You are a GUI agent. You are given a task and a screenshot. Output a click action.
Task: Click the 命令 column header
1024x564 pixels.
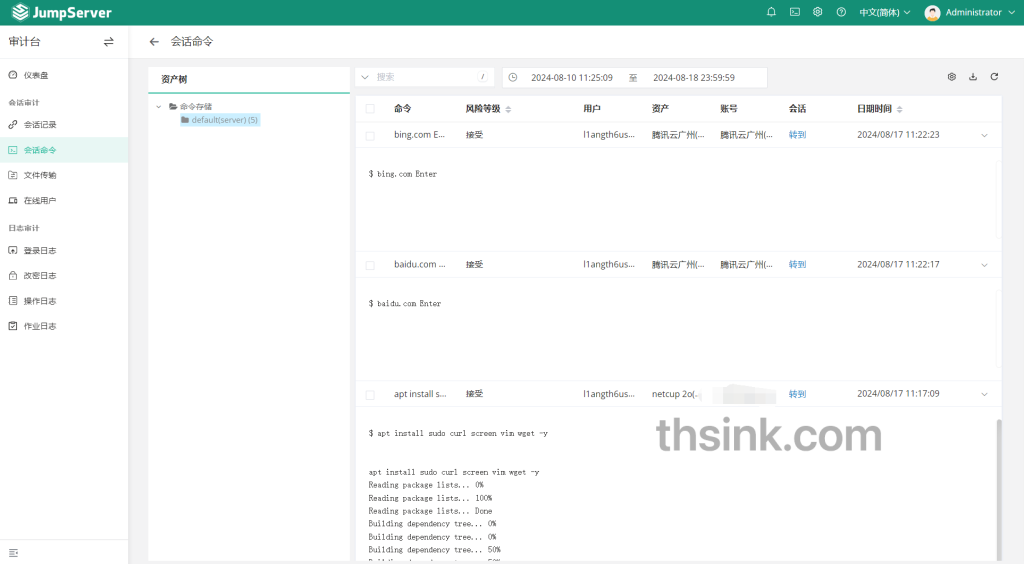[402, 109]
